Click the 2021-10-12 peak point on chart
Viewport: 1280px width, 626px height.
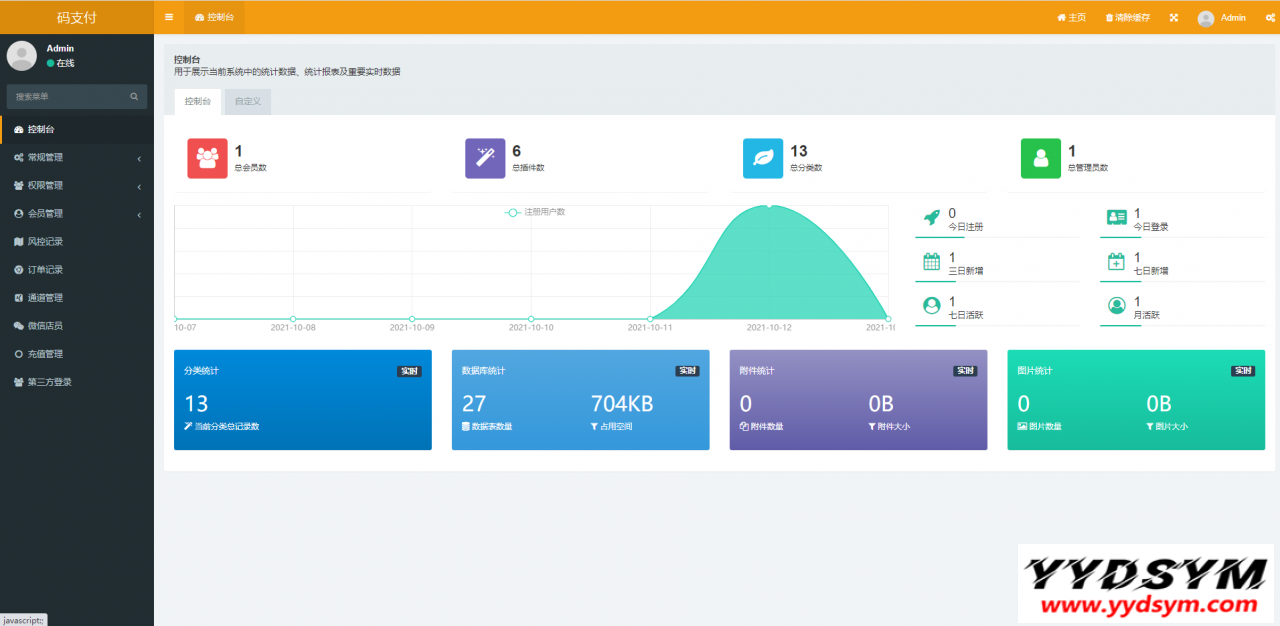[x=769, y=206]
